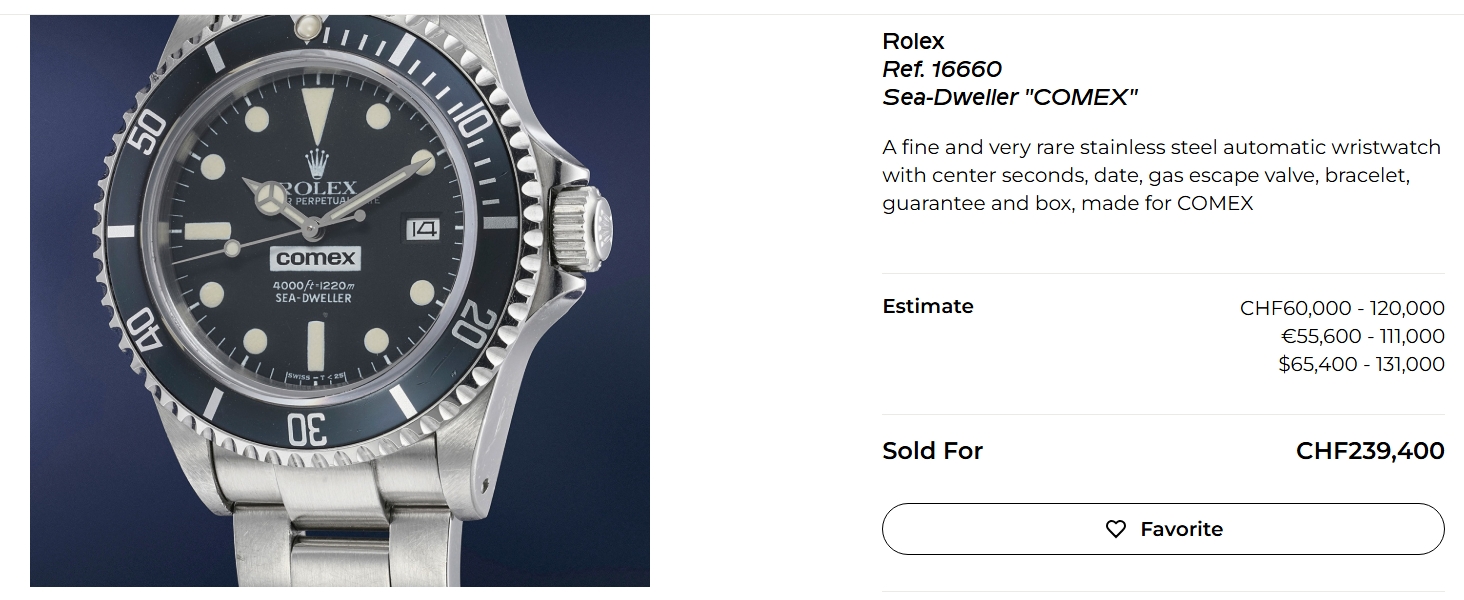Select the "Ref. 16660" reference text
1464x600 pixels.
pyautogui.click(x=941, y=69)
